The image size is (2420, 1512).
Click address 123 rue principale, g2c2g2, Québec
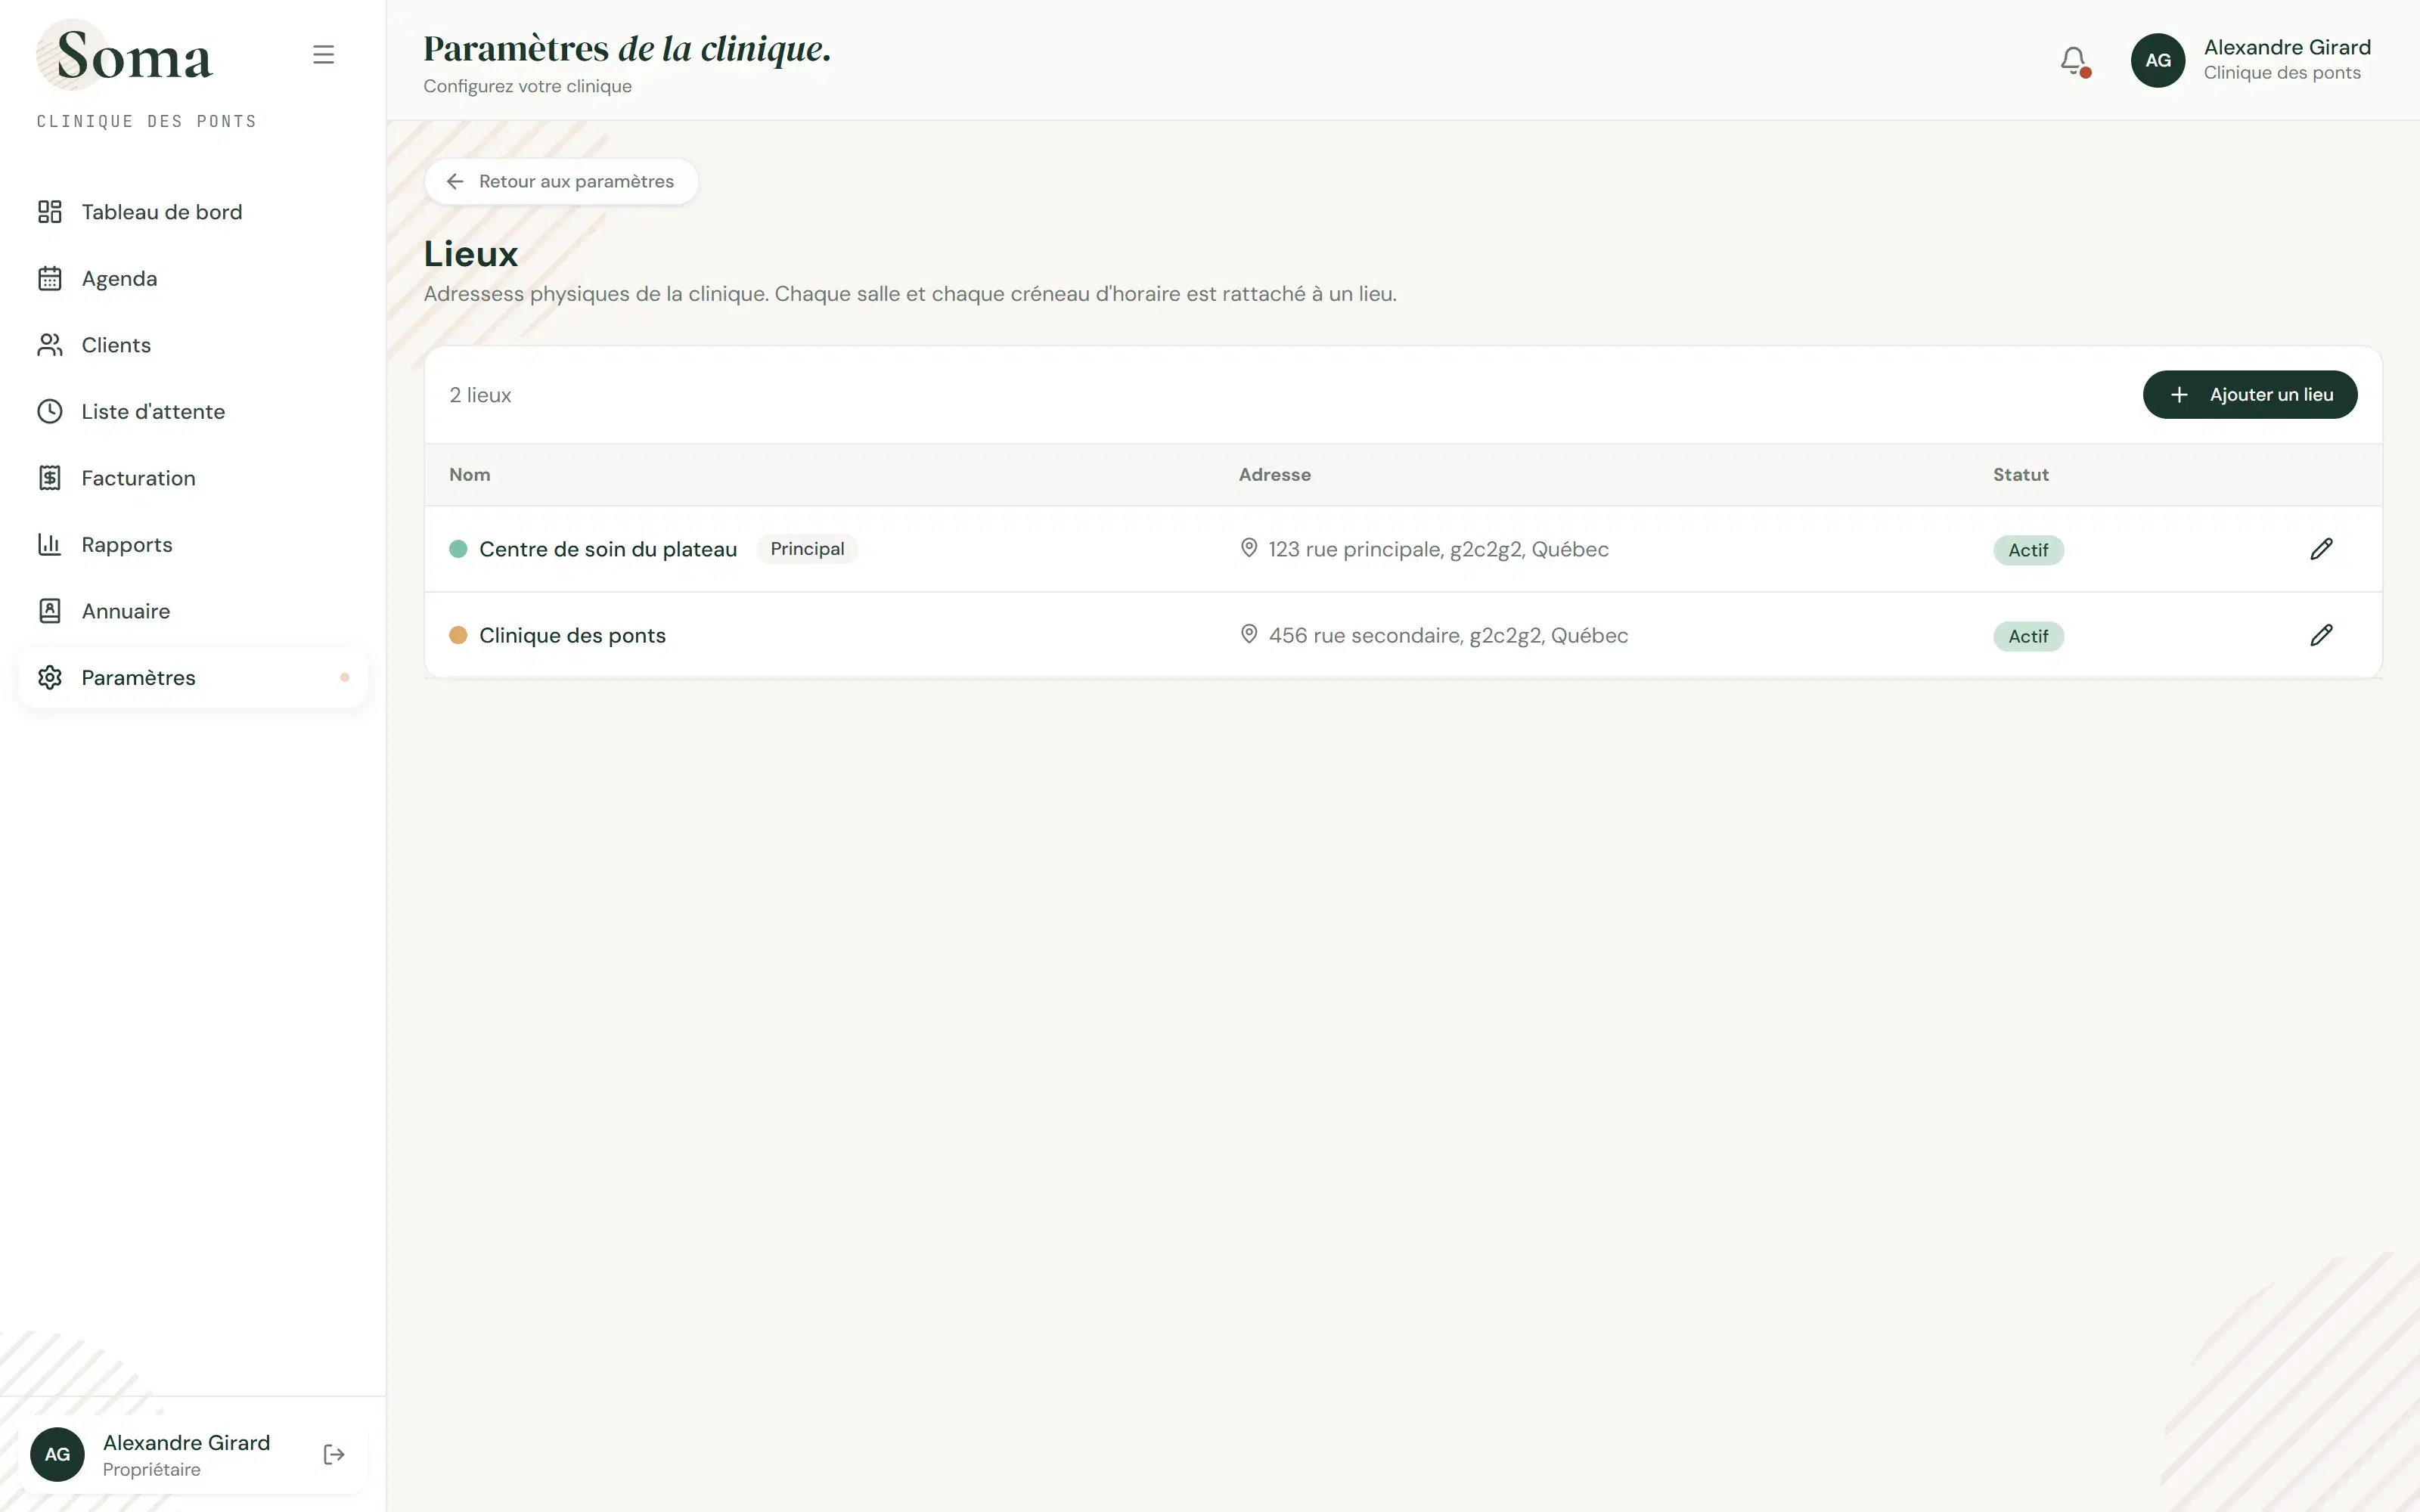pos(1438,549)
